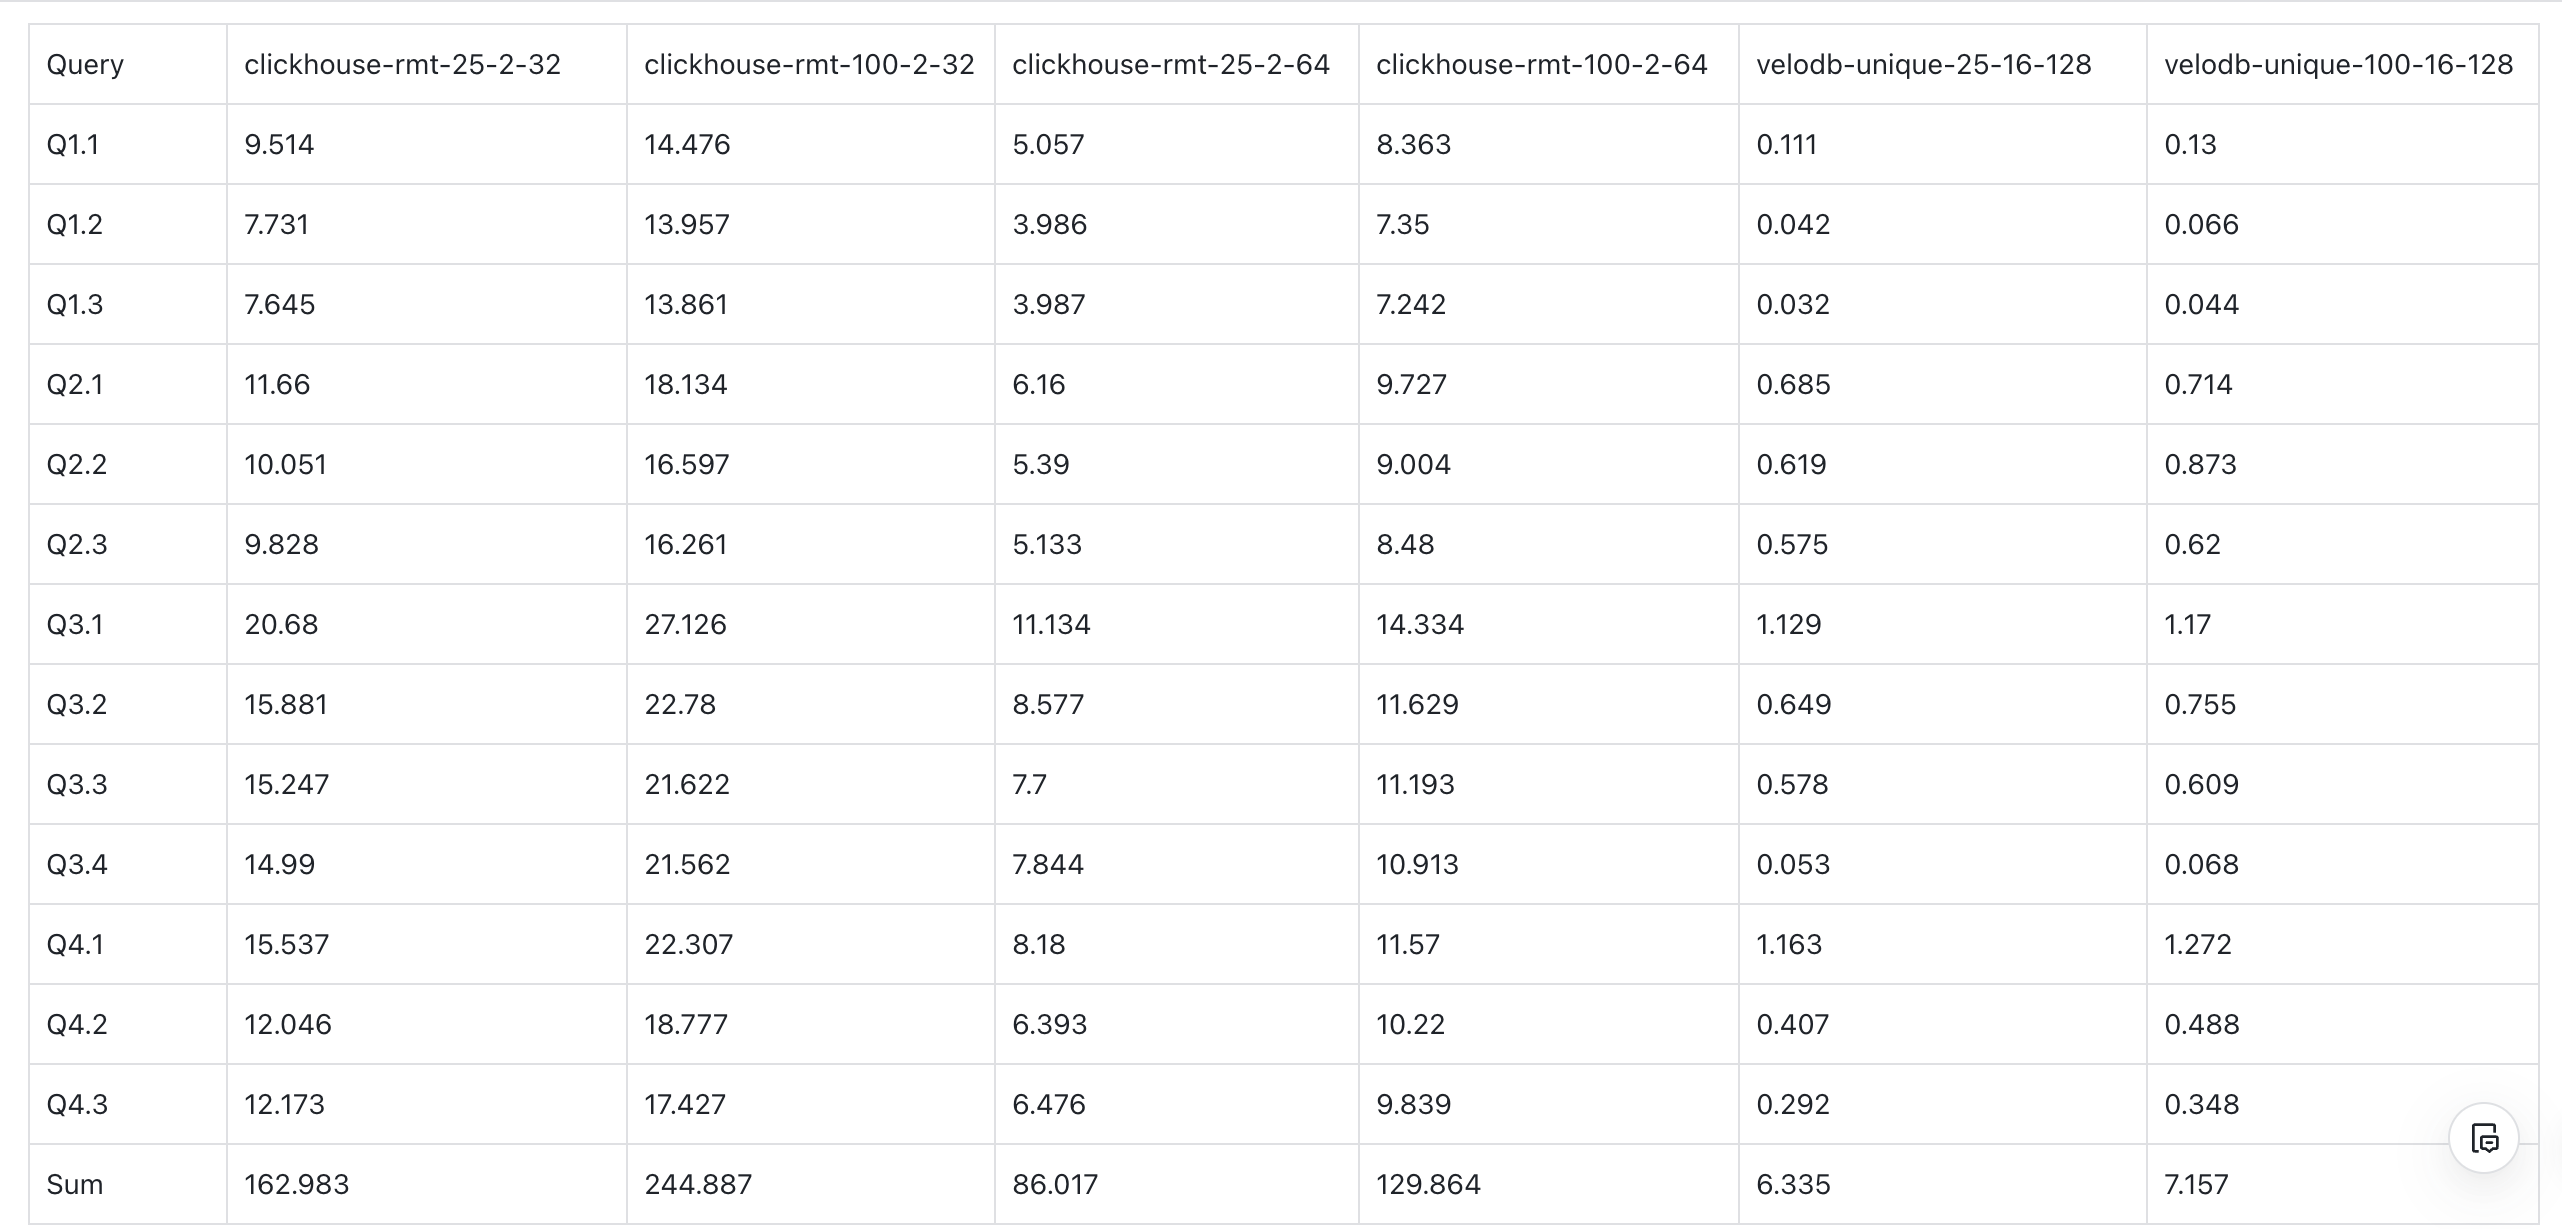Viewport: 2562px width, 1229px height.
Task: Click the 0.111 value in Q1.1 row
Action: (x=1786, y=145)
